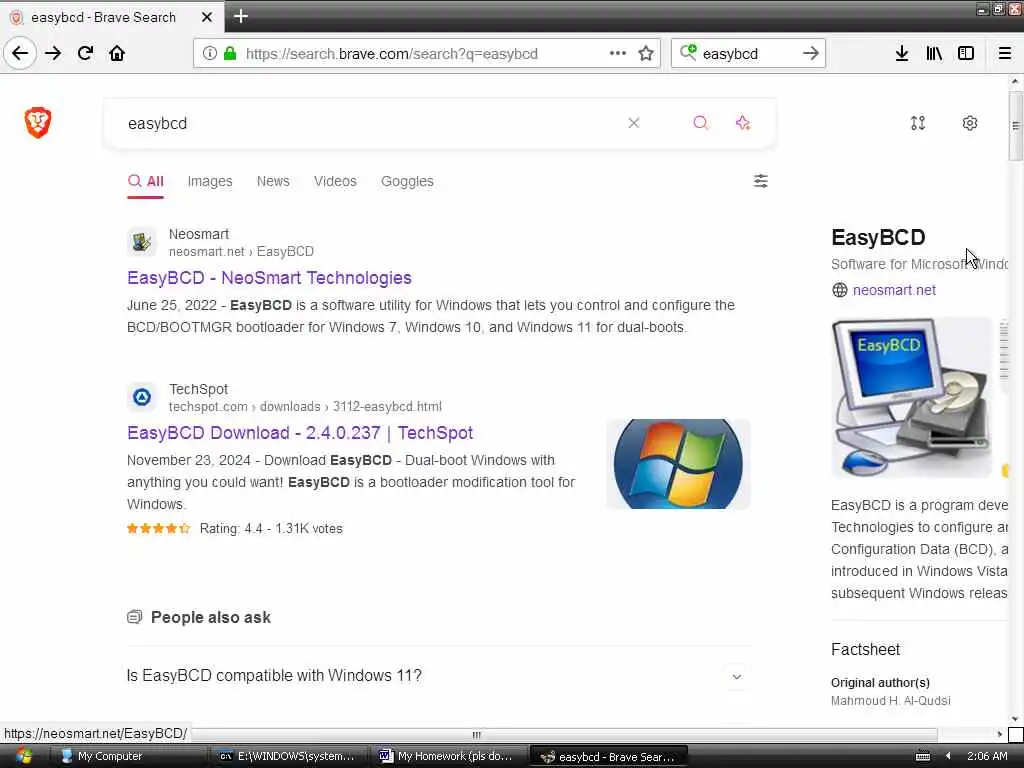Reload the current page
Viewport: 1024px width, 768px height.
point(85,54)
